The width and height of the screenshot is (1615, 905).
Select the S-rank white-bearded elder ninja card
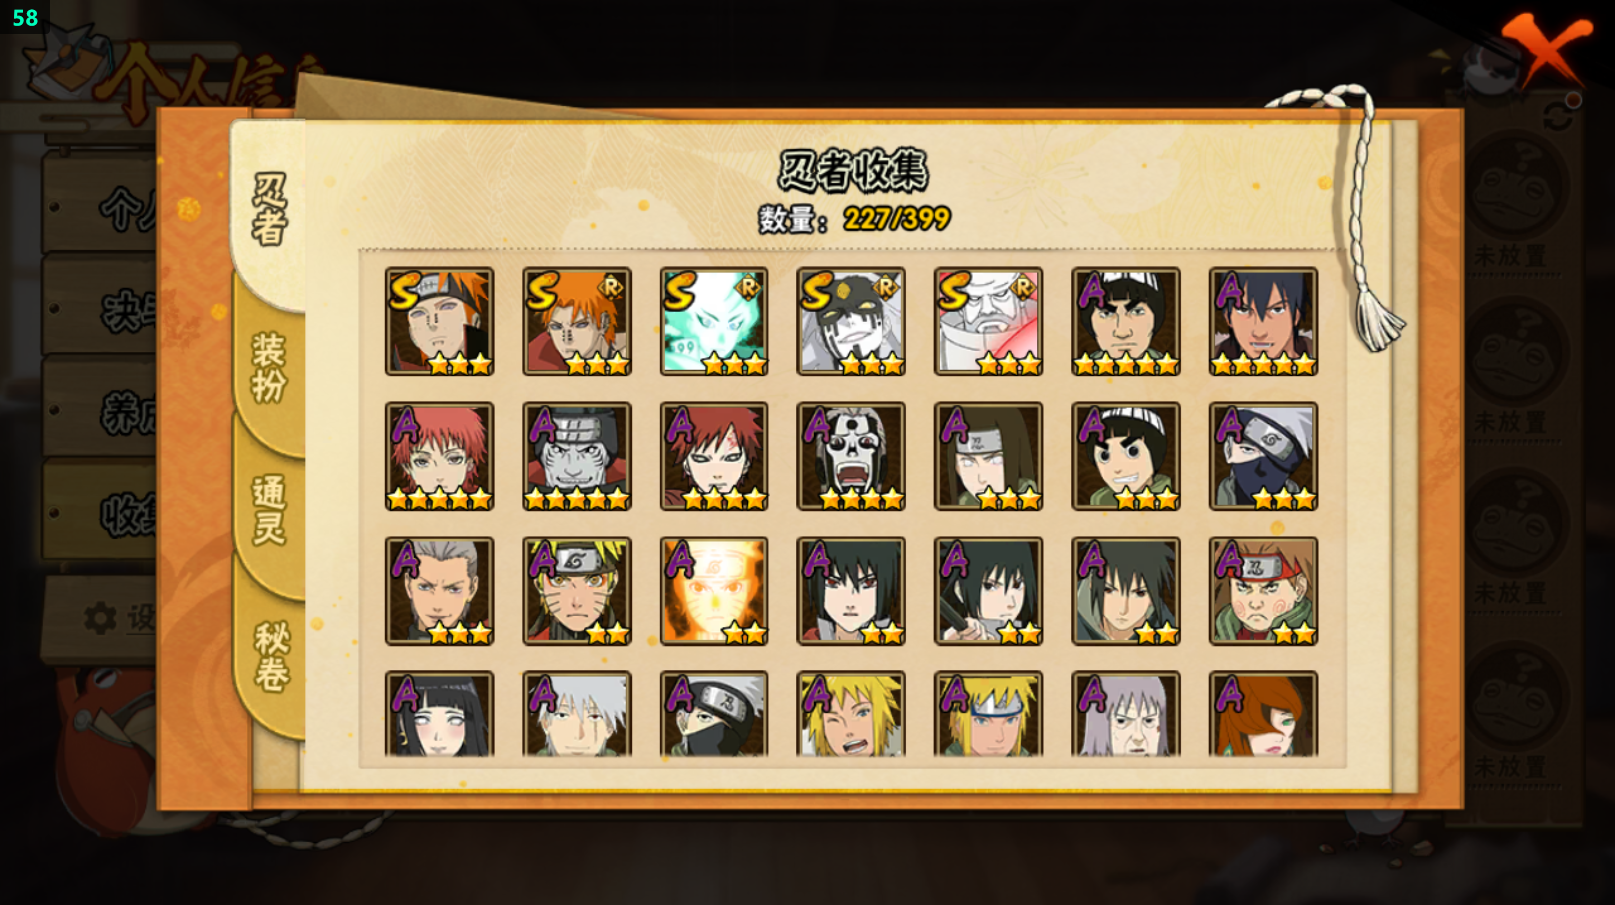point(989,321)
